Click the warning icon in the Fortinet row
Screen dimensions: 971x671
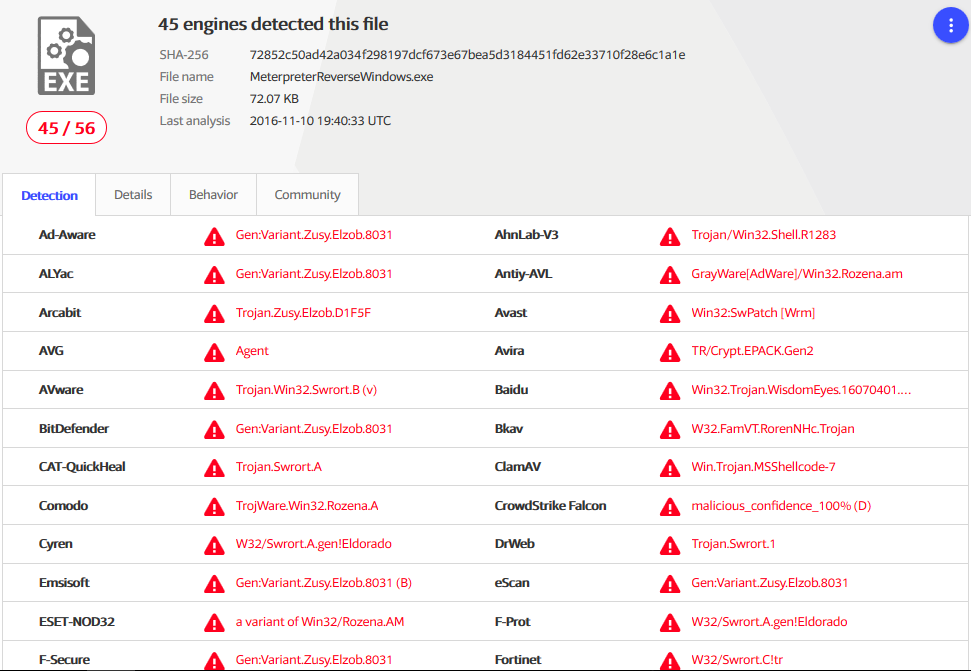(x=670, y=660)
